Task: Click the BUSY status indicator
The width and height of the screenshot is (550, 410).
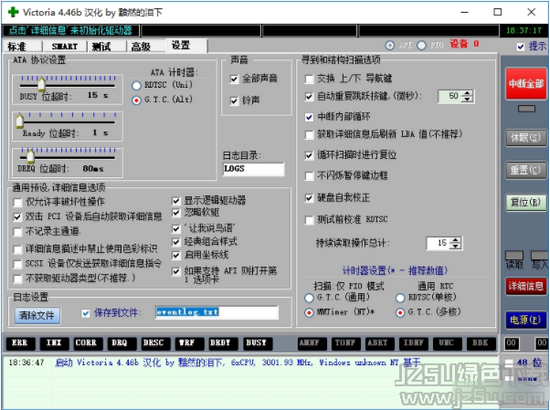Action: [x=258, y=343]
